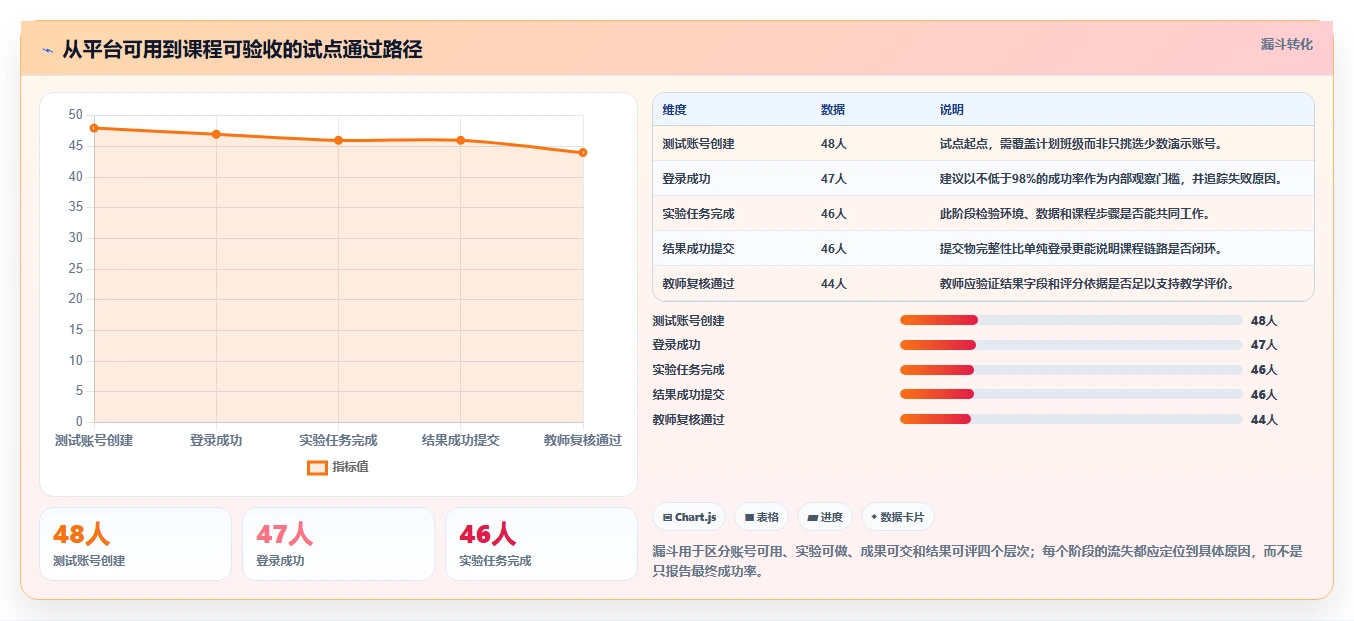Click the chart x-axis label 教师复核通过
Image resolution: width=1354 pixels, height=621 pixels.
point(583,440)
